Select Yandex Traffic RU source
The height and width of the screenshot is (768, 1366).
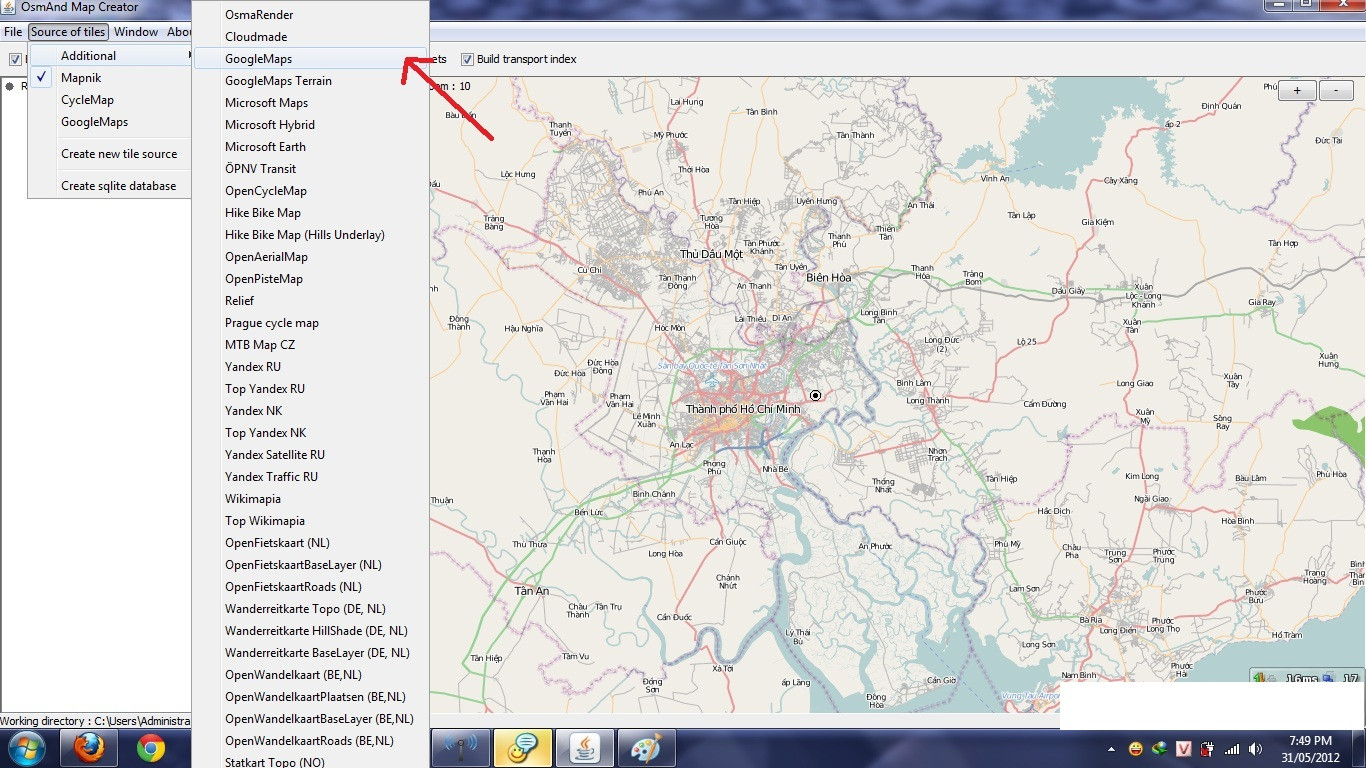coord(311,477)
